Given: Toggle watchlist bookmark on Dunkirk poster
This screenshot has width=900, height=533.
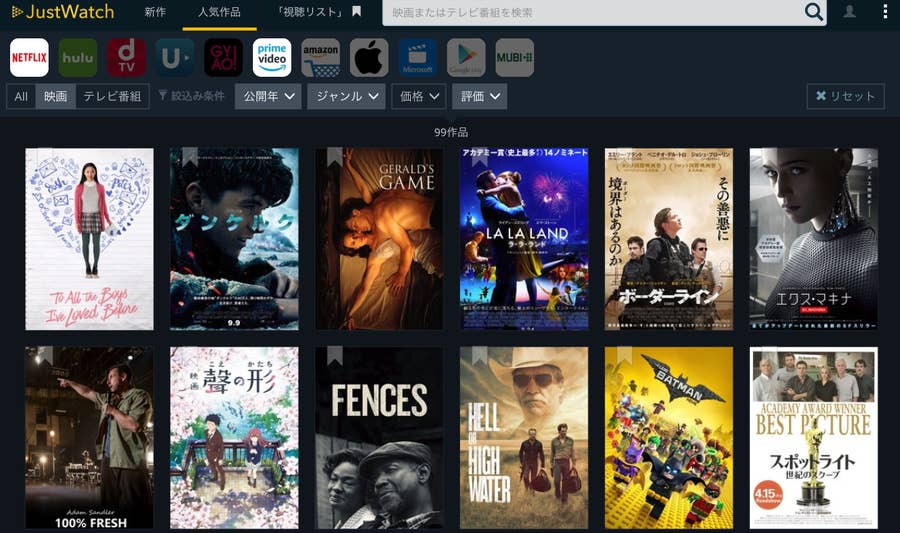Looking at the screenshot, I should point(189,157).
